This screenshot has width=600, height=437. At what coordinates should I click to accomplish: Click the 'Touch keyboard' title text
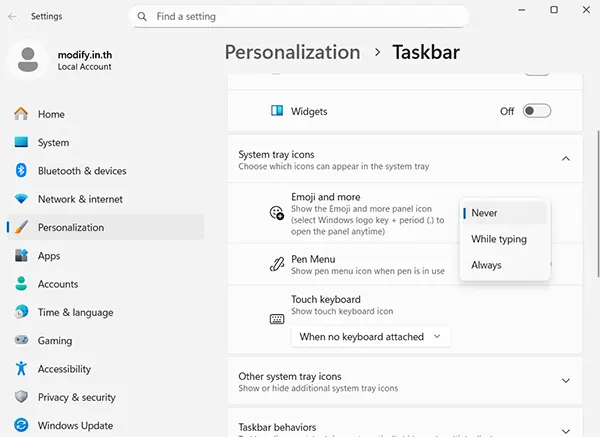[x=326, y=299]
